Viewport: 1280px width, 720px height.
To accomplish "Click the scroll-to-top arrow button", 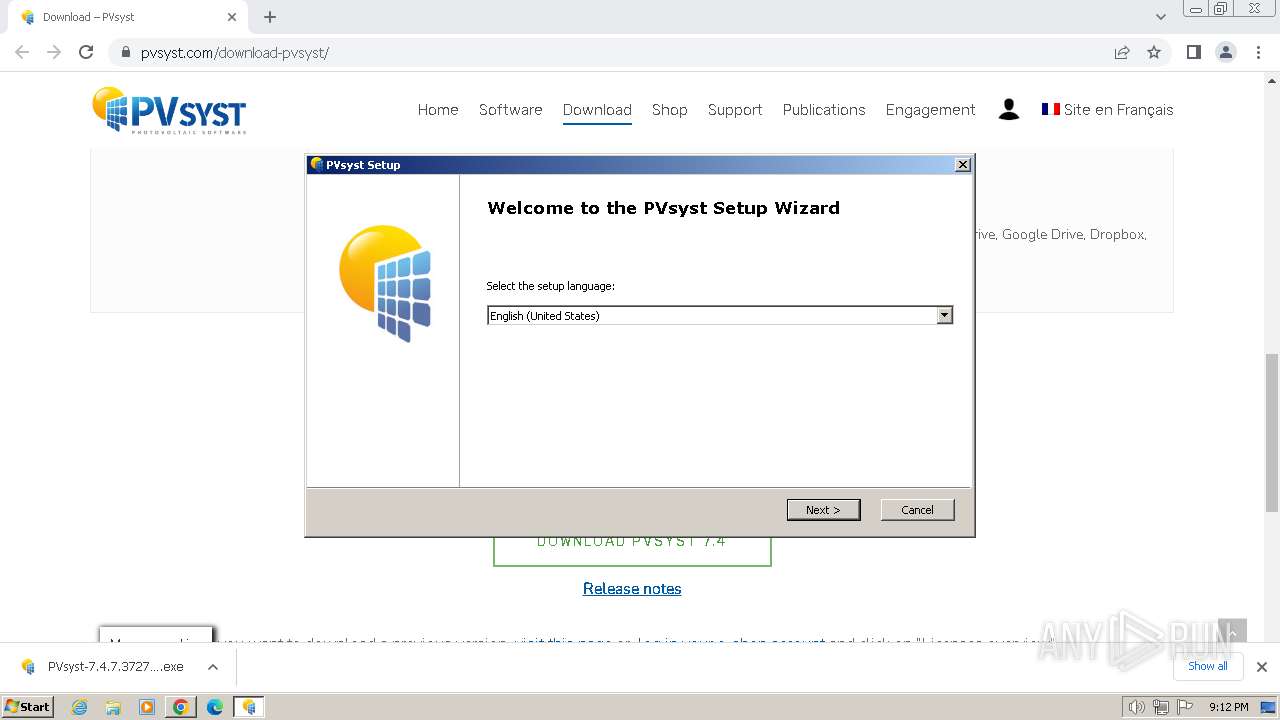I will [1232, 631].
